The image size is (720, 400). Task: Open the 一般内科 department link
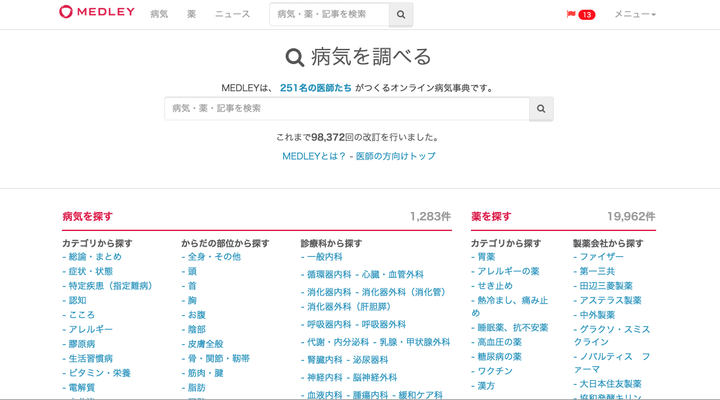tap(325, 257)
